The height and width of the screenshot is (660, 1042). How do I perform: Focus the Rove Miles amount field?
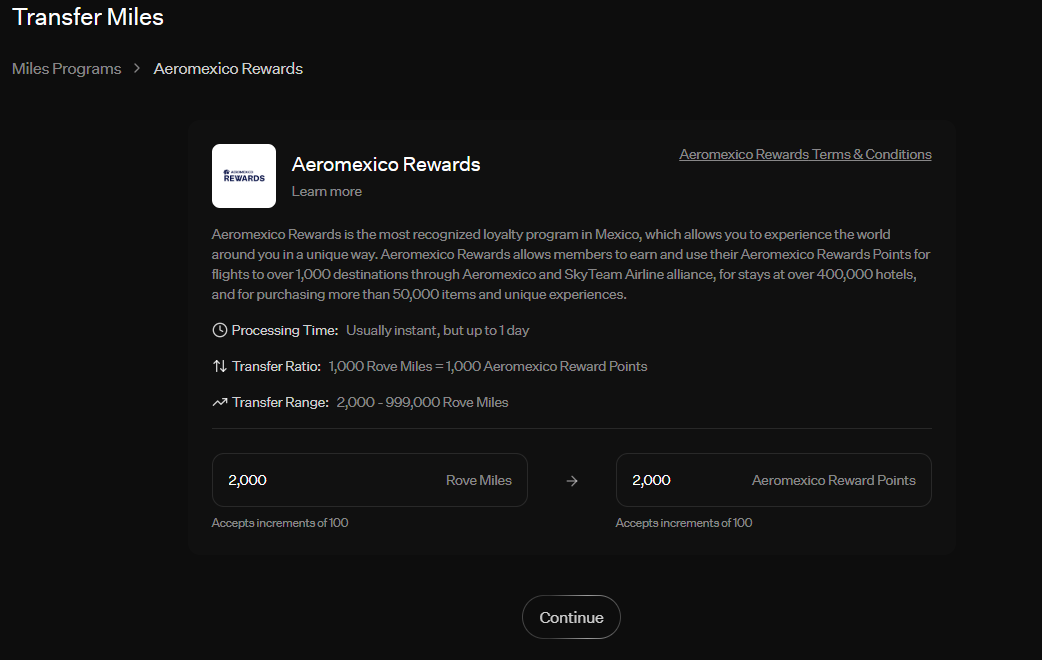click(369, 480)
